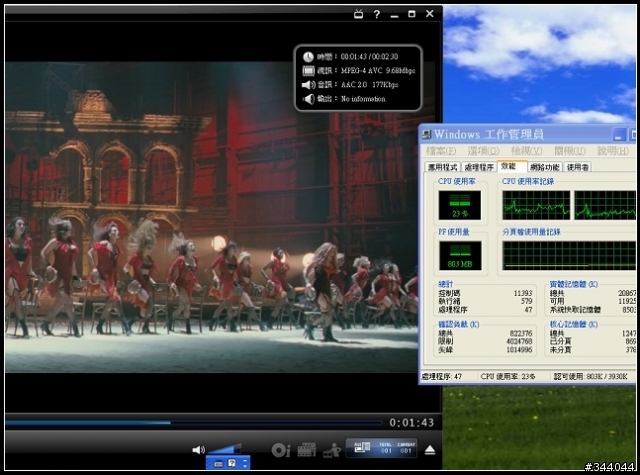640x475 pixels.
Task: Switch to the 使用者 tab
Action: click(x=578, y=167)
